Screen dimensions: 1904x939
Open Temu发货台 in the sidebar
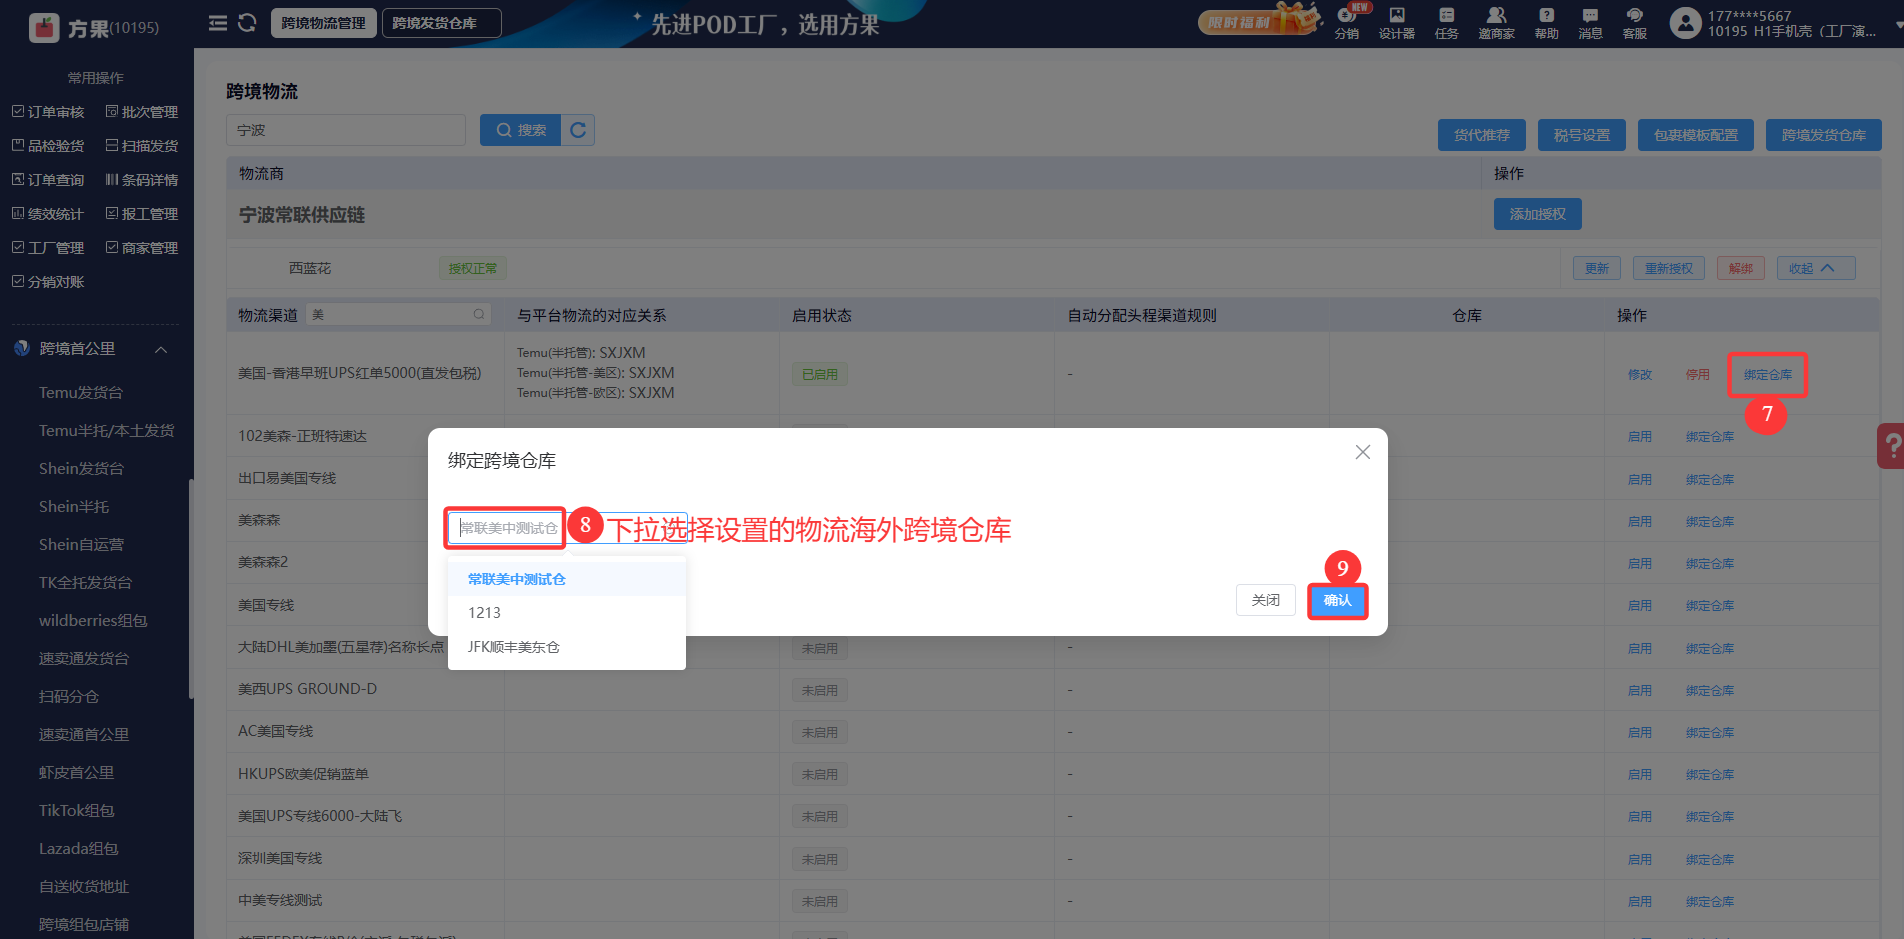point(81,393)
